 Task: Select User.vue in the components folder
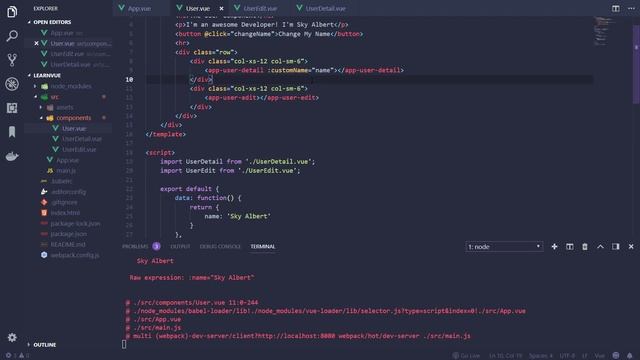tap(68, 129)
